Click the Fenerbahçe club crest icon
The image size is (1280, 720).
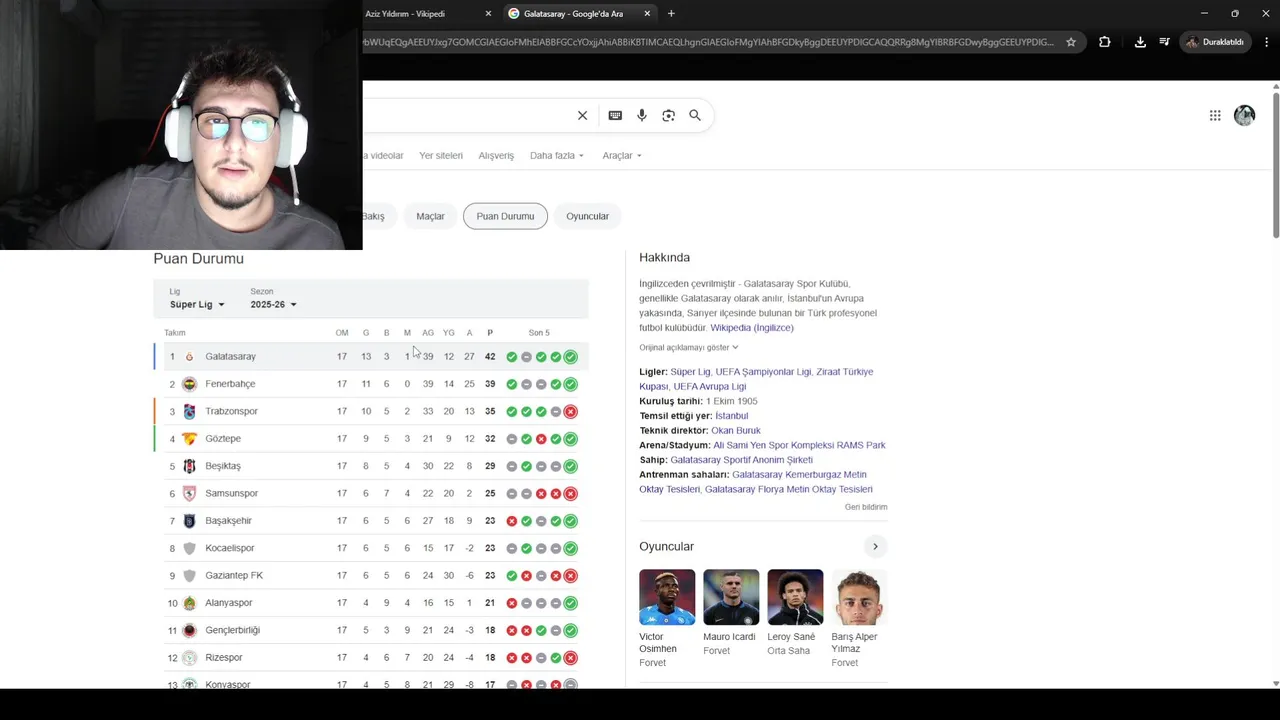coord(189,384)
